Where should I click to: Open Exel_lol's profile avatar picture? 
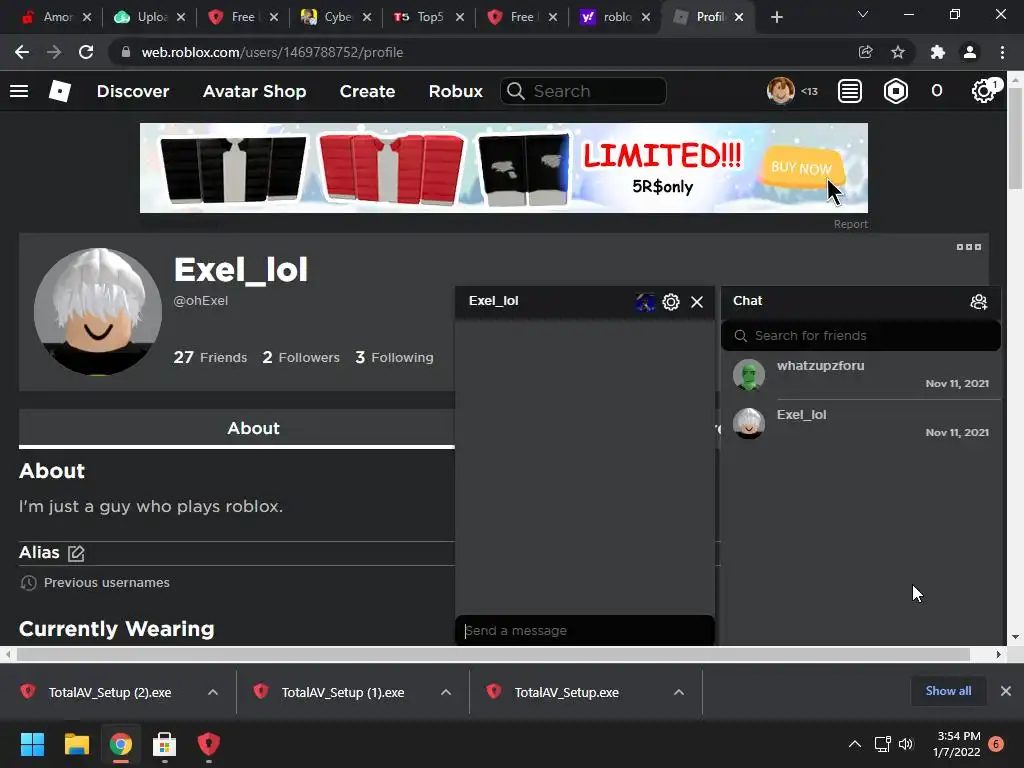coord(98,312)
